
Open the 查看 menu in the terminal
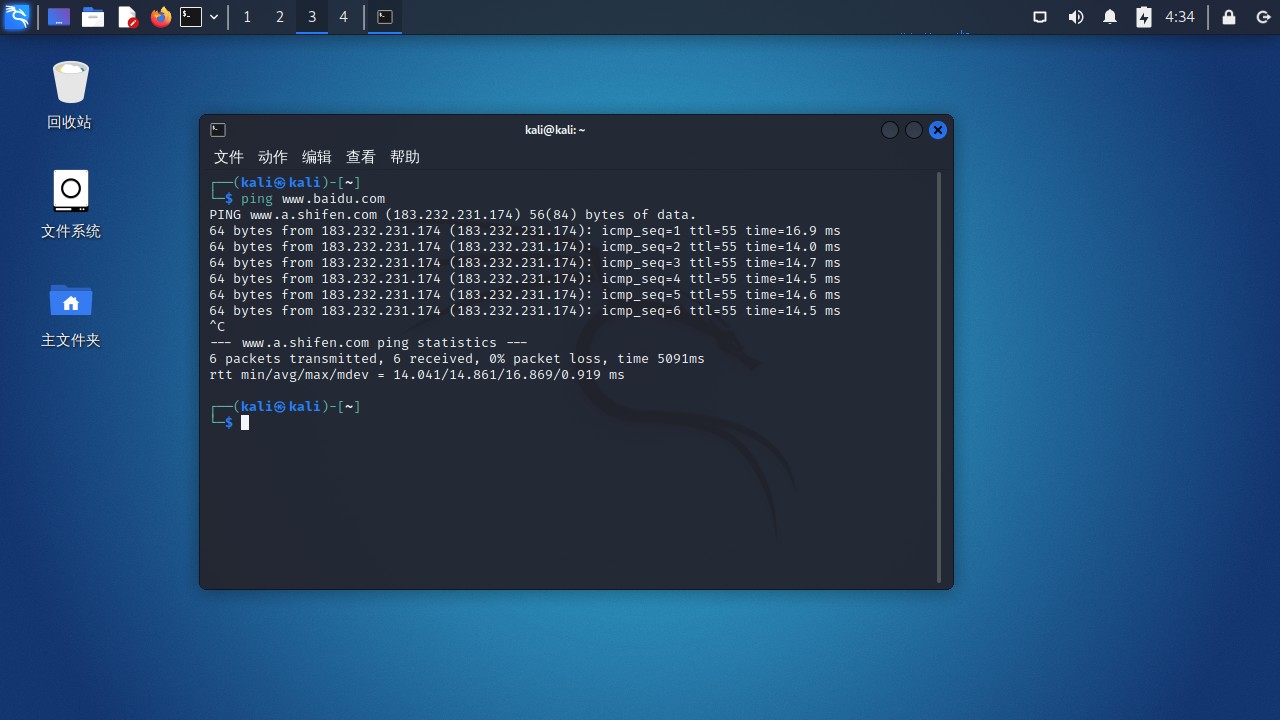point(360,157)
